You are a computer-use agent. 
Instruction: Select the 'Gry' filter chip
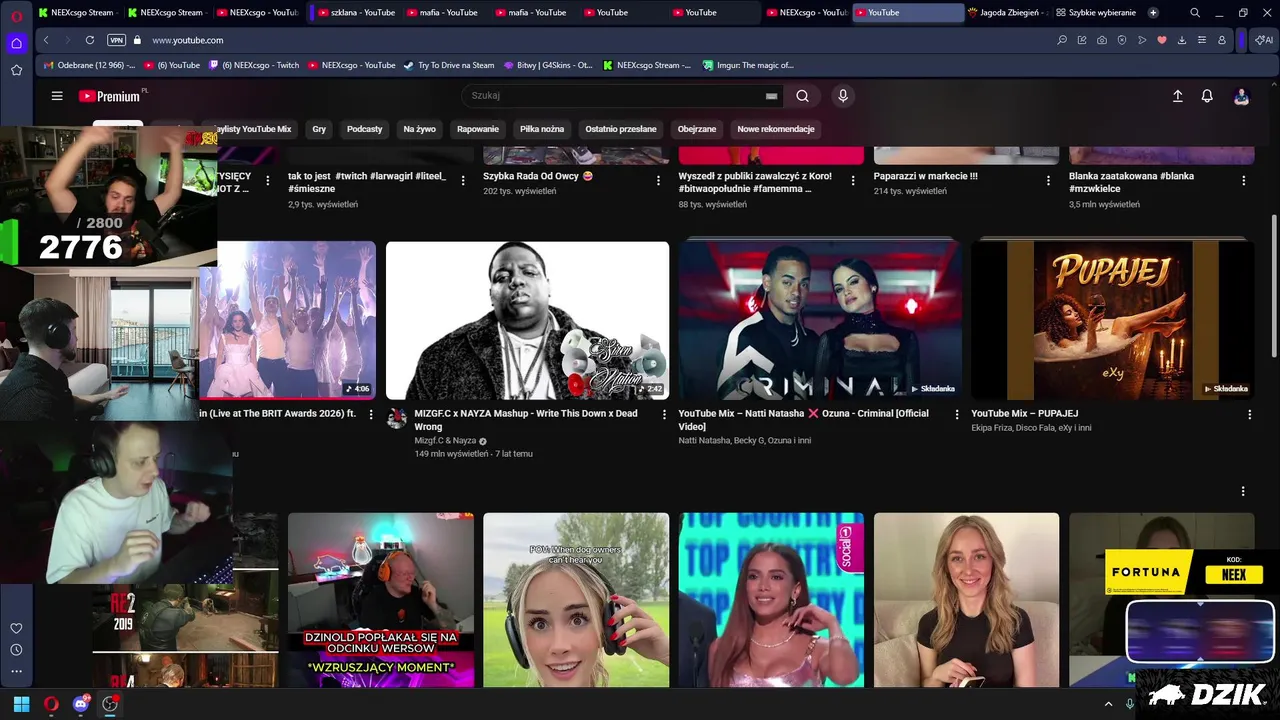[319, 129]
